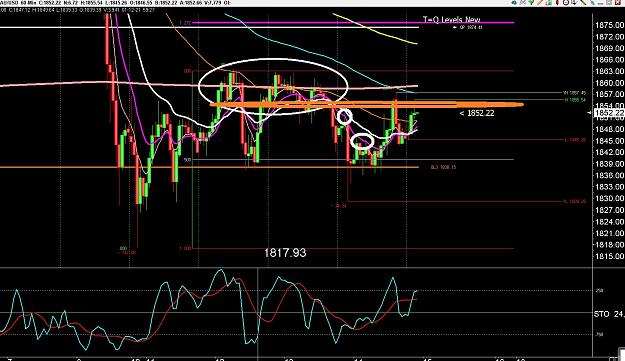The height and width of the screenshot is (361, 625).
Task: Click the 1824.00 price axis label
Action: (609, 222)
